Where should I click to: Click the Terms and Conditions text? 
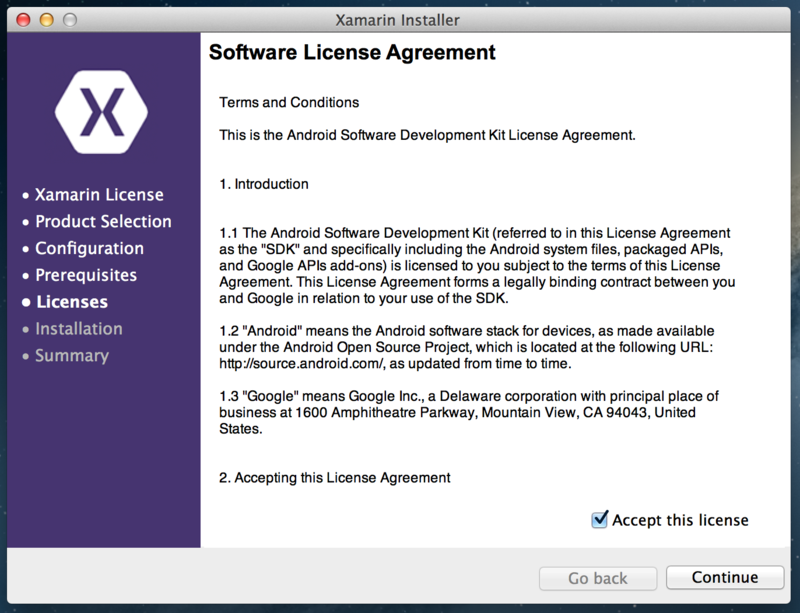289,102
